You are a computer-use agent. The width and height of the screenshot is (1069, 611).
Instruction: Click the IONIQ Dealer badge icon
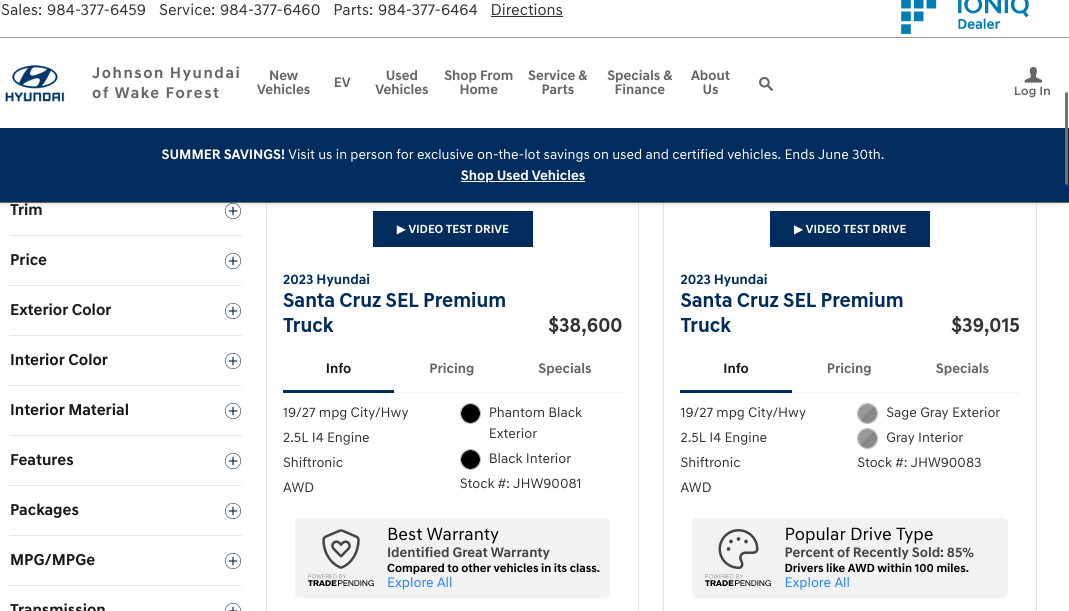918,15
